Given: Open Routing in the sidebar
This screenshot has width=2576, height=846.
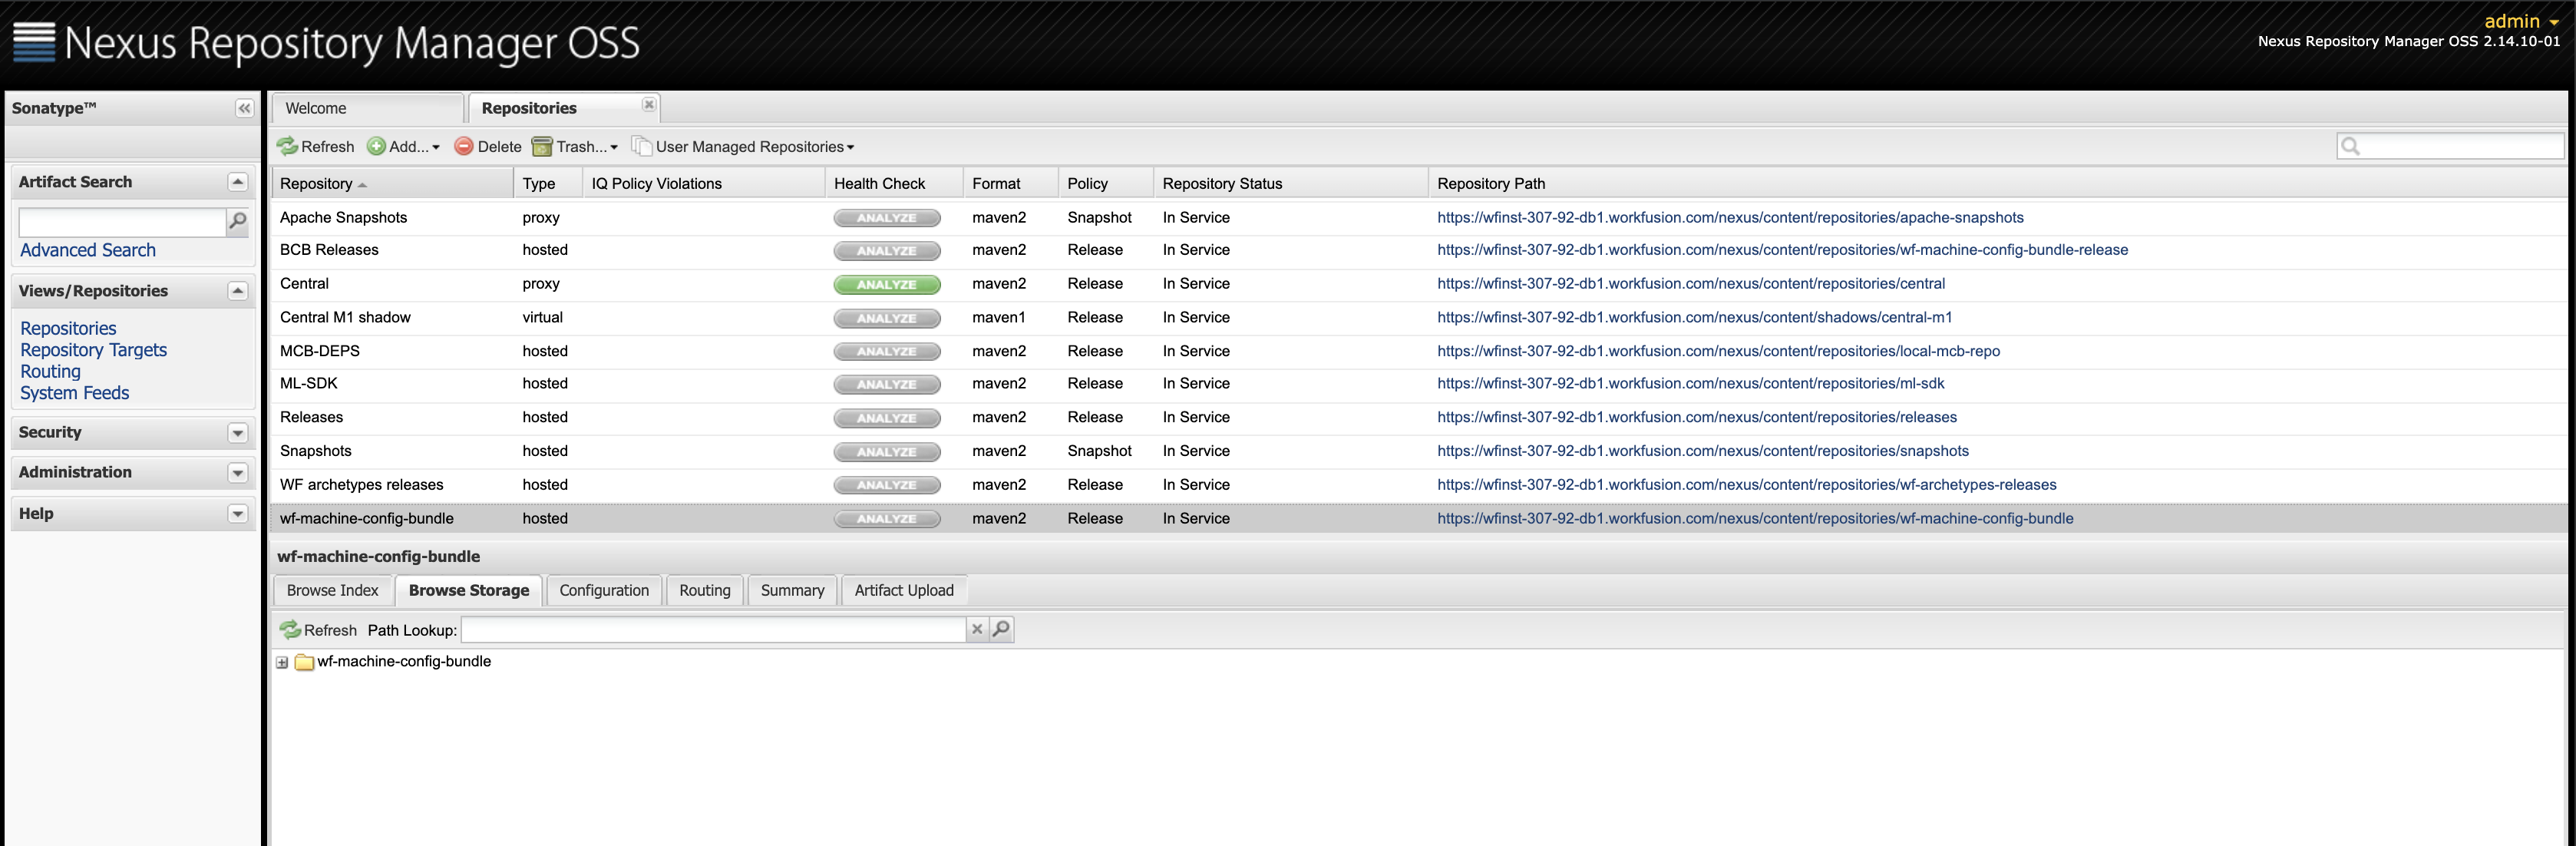Looking at the screenshot, I should pyautogui.click(x=50, y=371).
